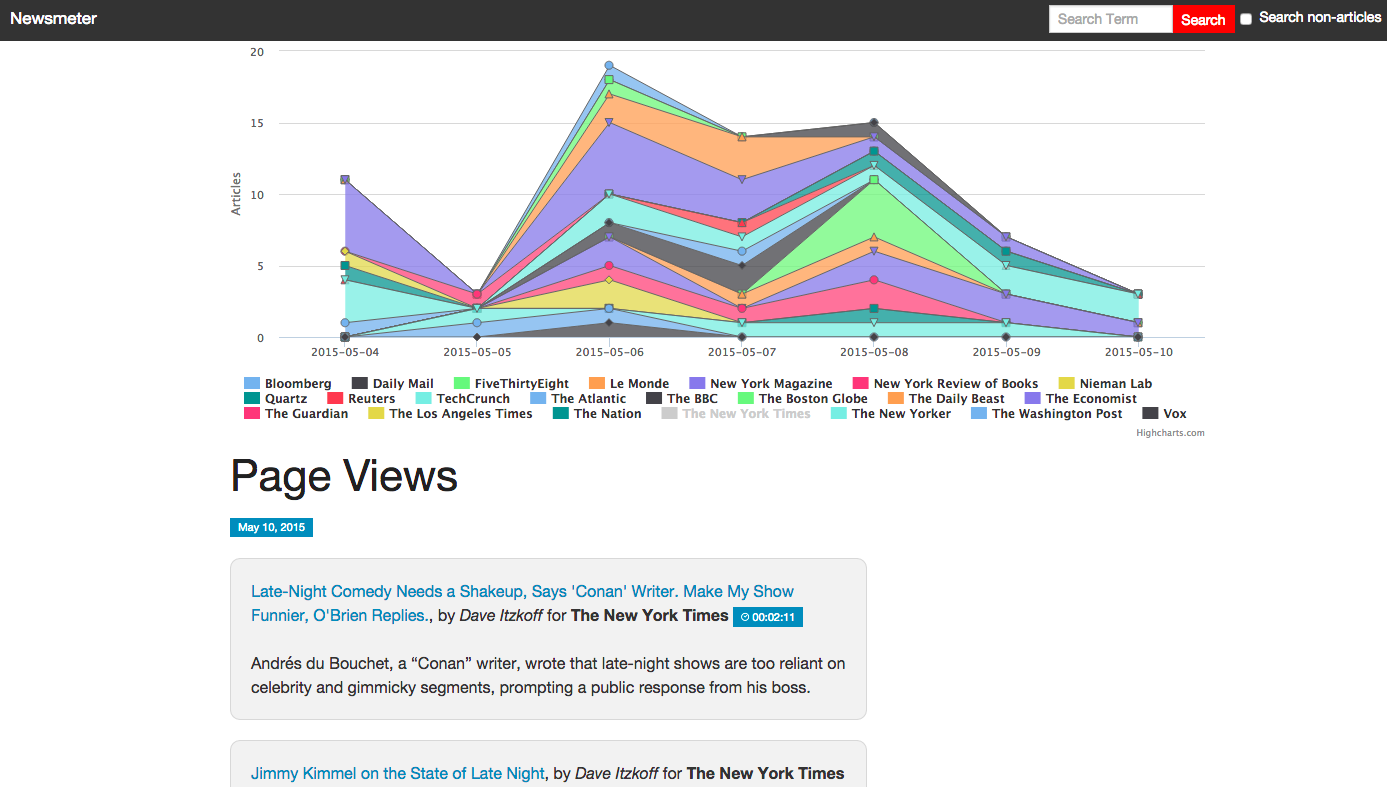Toggle The Nation legend entry
The image size is (1387, 787).
(597, 414)
